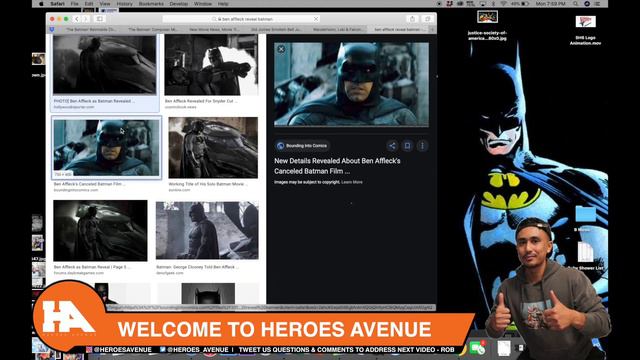Open the AirPlay display menu icon
The image size is (640, 360).
[482, 4]
